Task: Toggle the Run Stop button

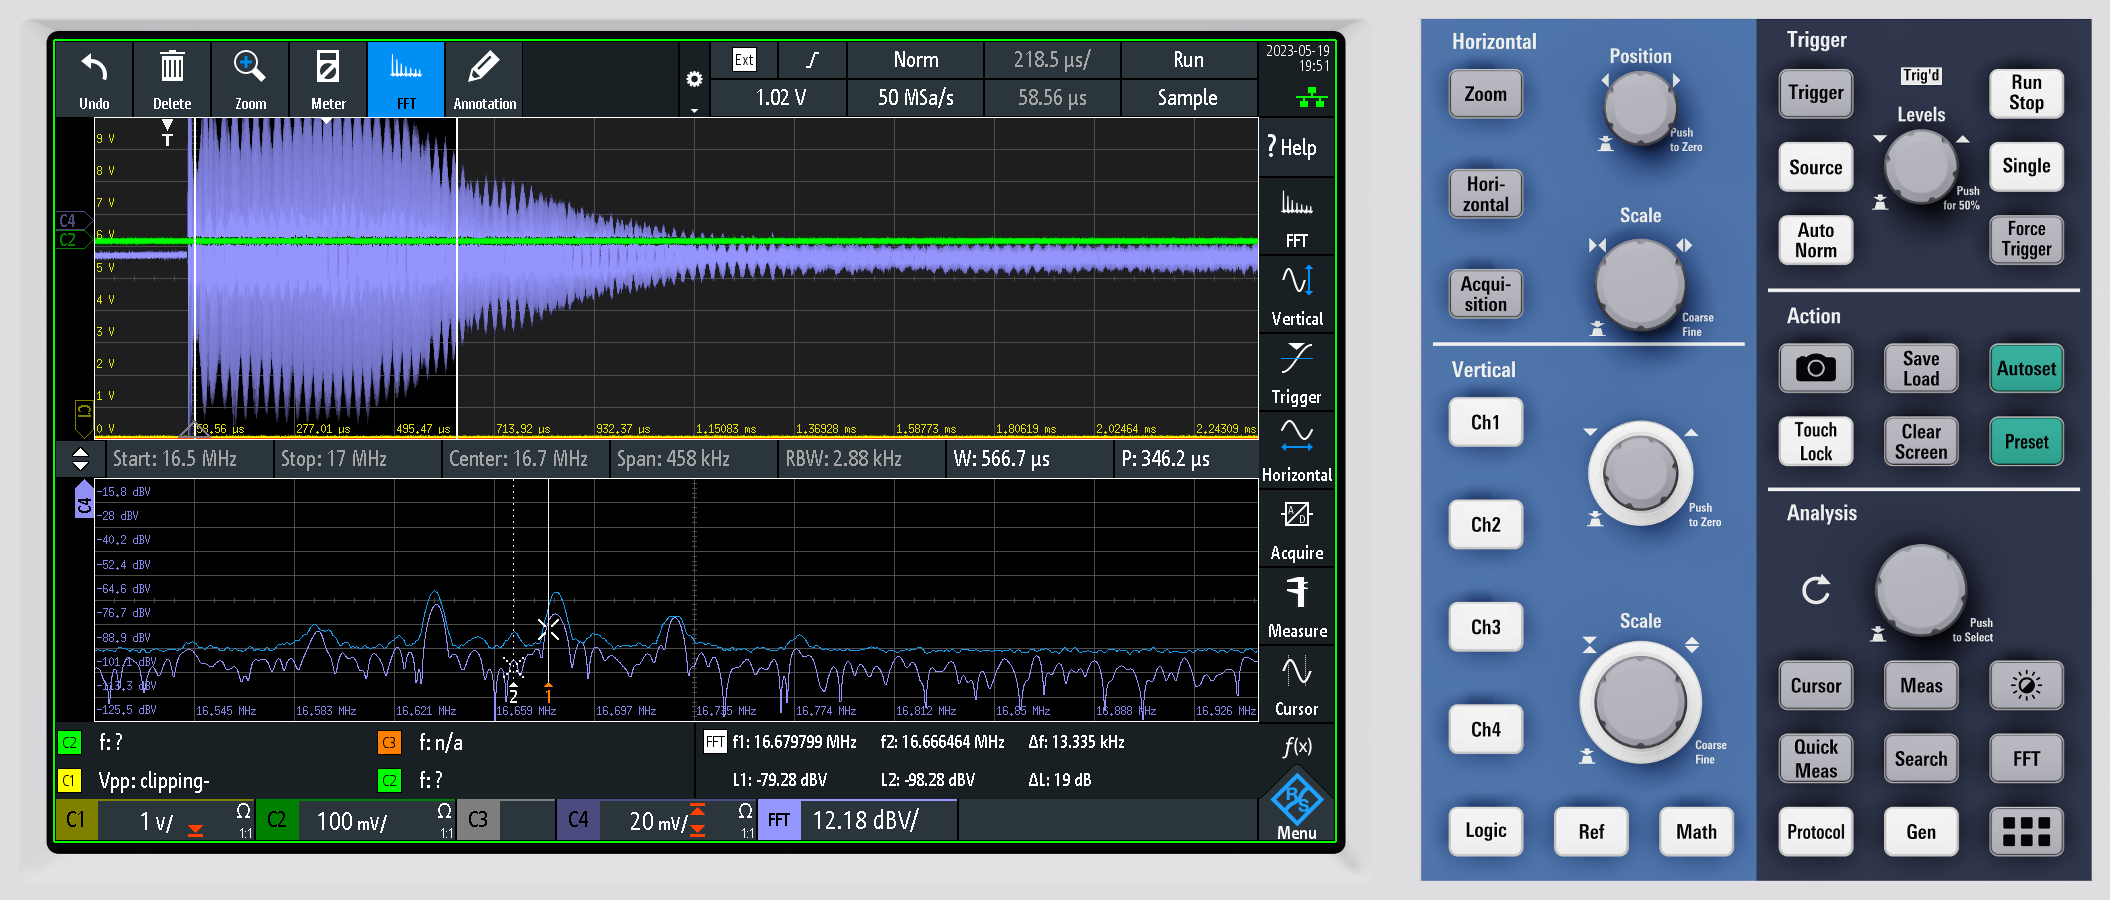Action: tap(2025, 93)
